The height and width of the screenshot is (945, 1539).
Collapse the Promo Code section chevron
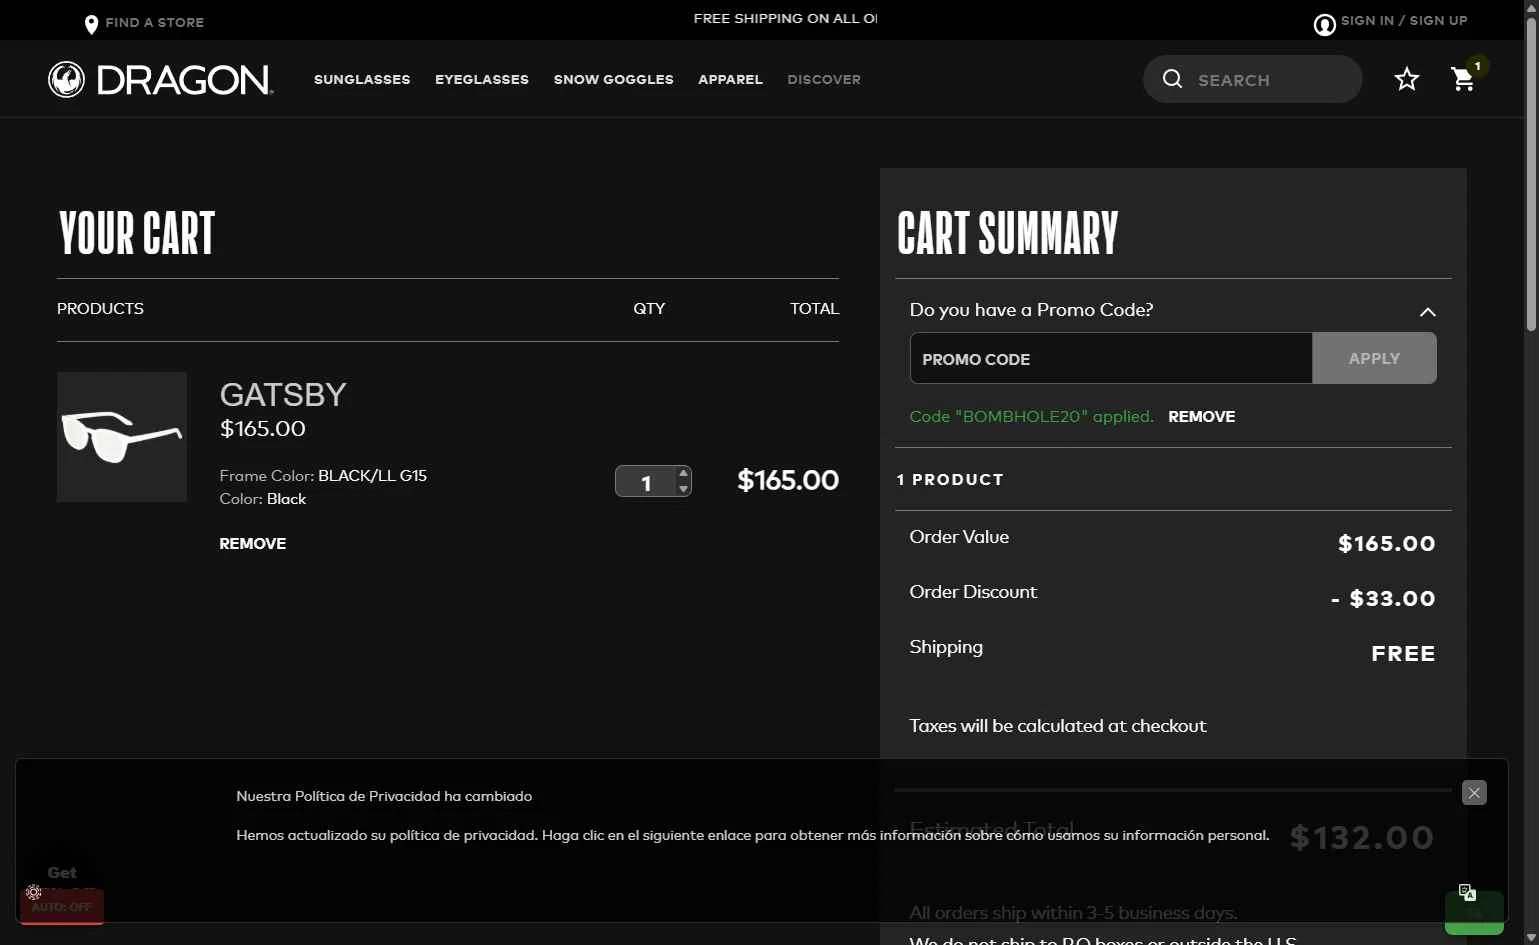point(1427,312)
